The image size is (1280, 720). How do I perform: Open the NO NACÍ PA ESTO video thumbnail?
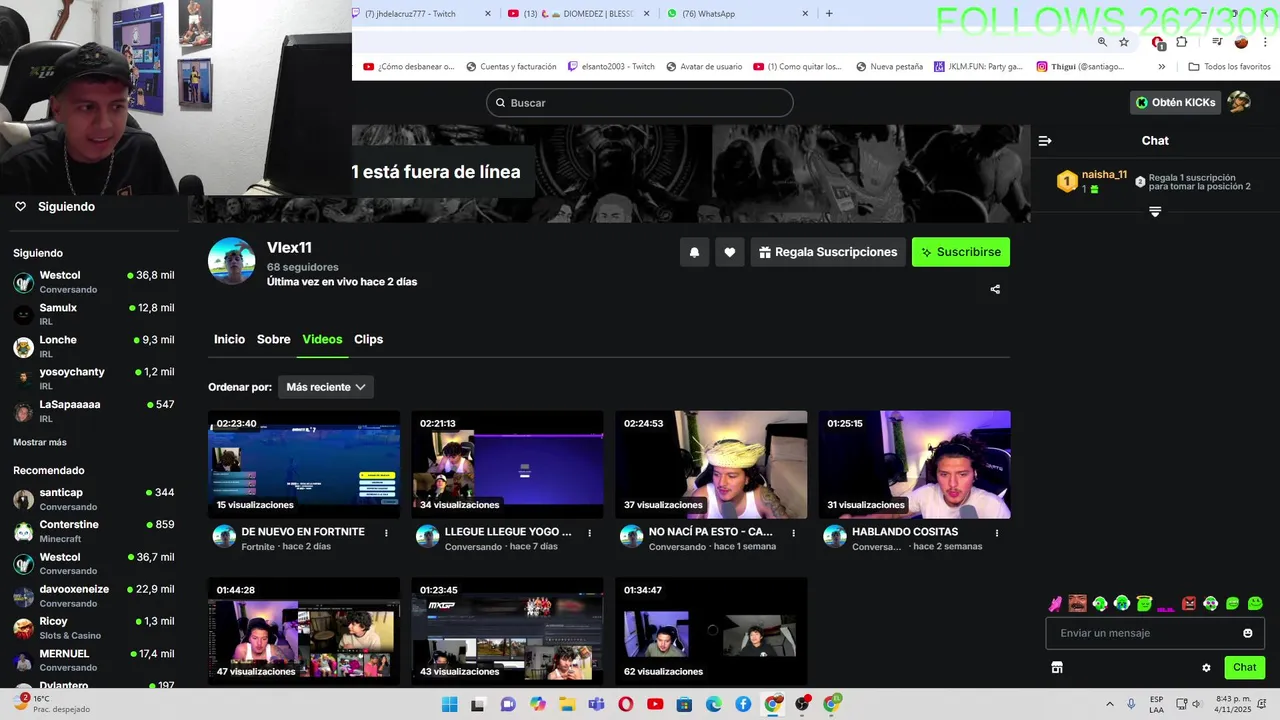tap(711, 464)
